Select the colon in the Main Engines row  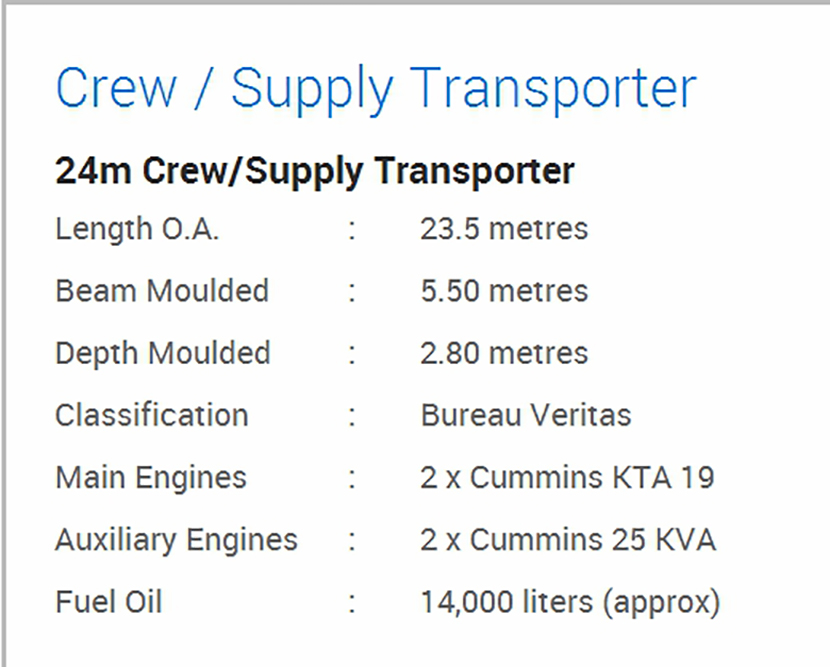tap(352, 479)
